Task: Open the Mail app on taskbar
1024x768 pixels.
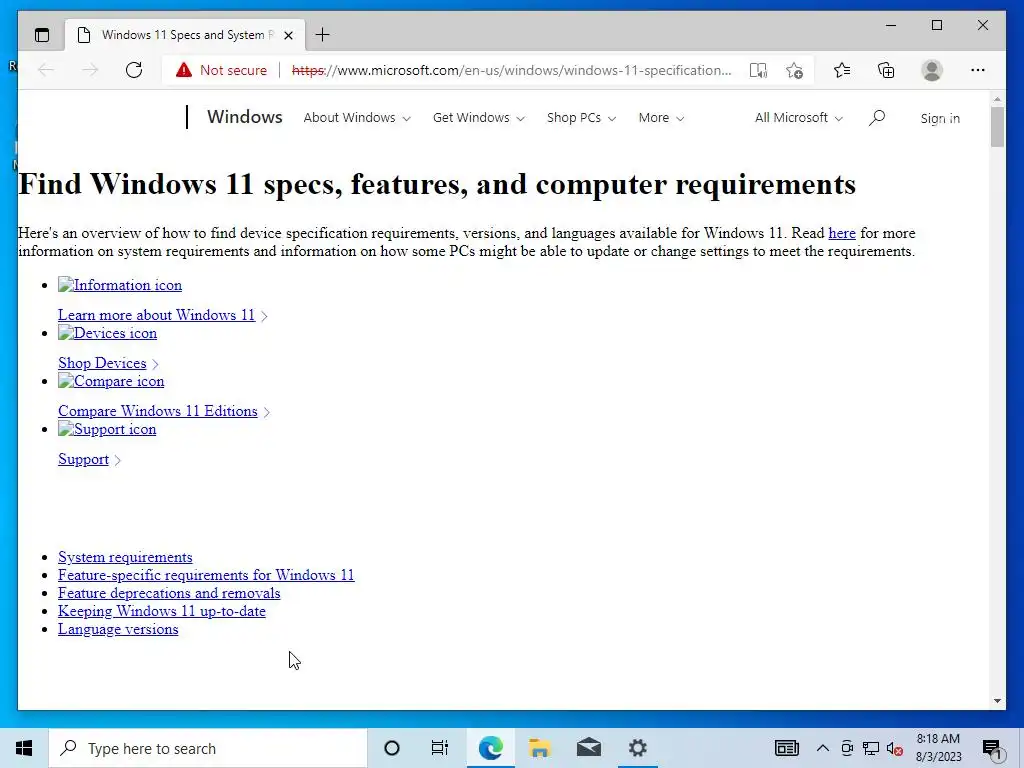Action: click(x=588, y=748)
